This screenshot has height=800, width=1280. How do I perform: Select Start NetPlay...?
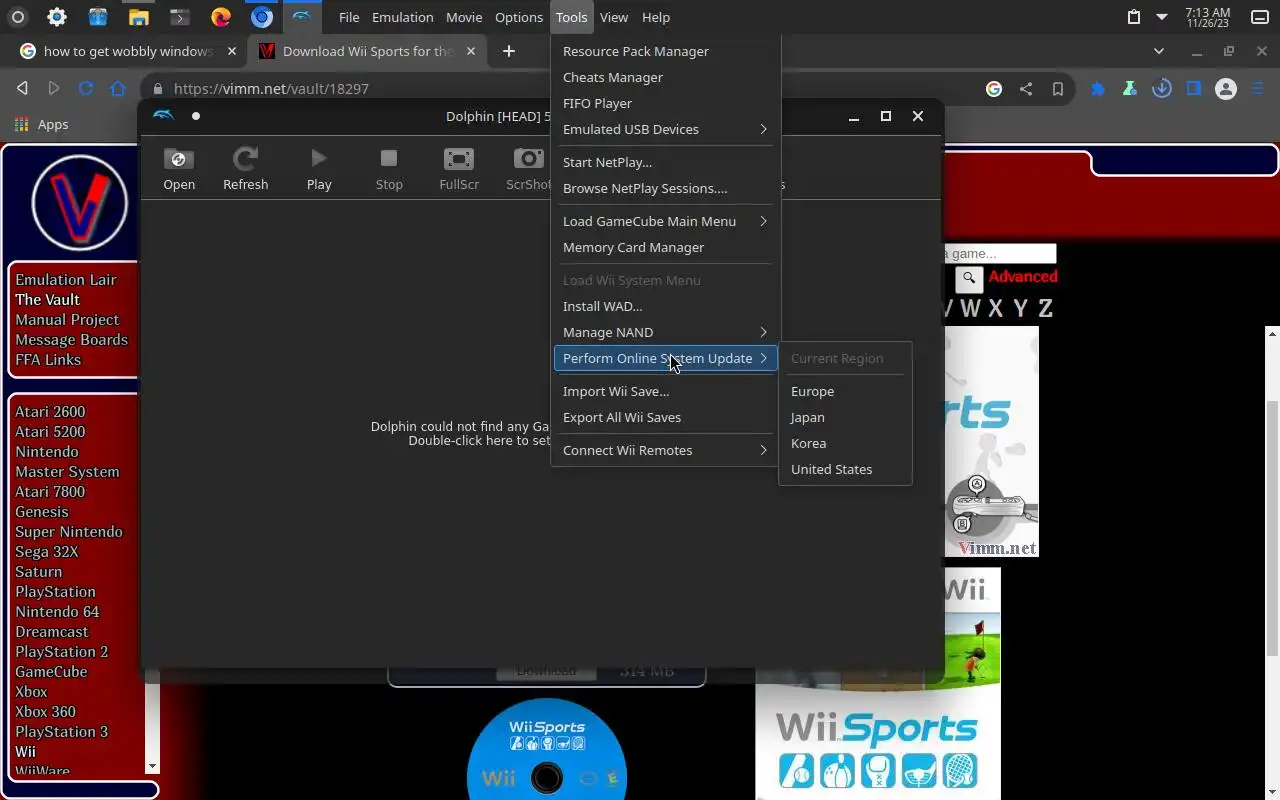tap(665, 162)
